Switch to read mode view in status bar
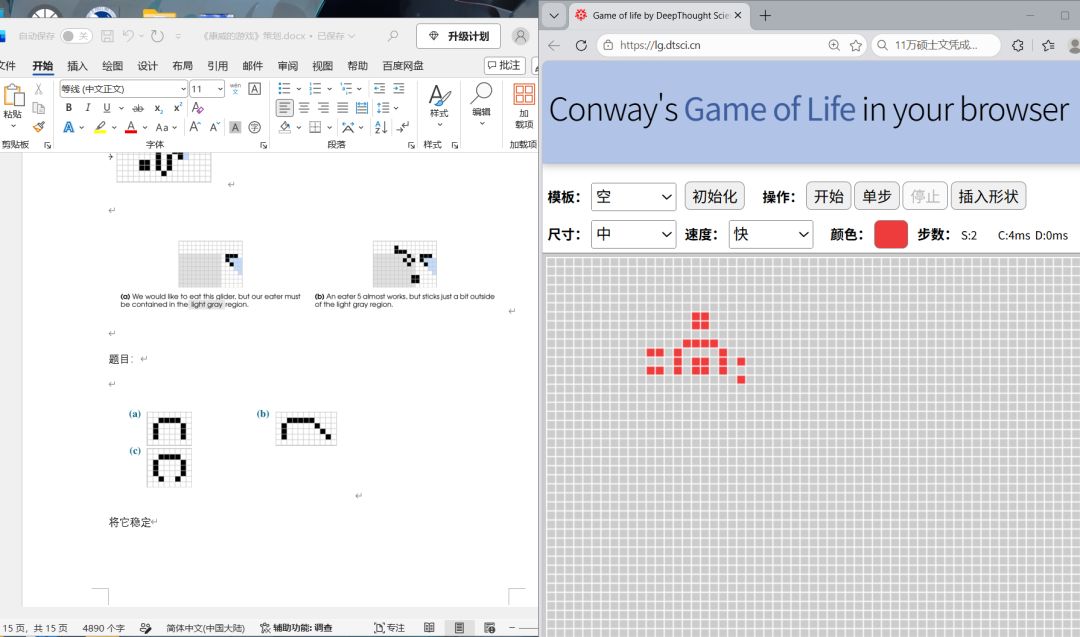 429,627
